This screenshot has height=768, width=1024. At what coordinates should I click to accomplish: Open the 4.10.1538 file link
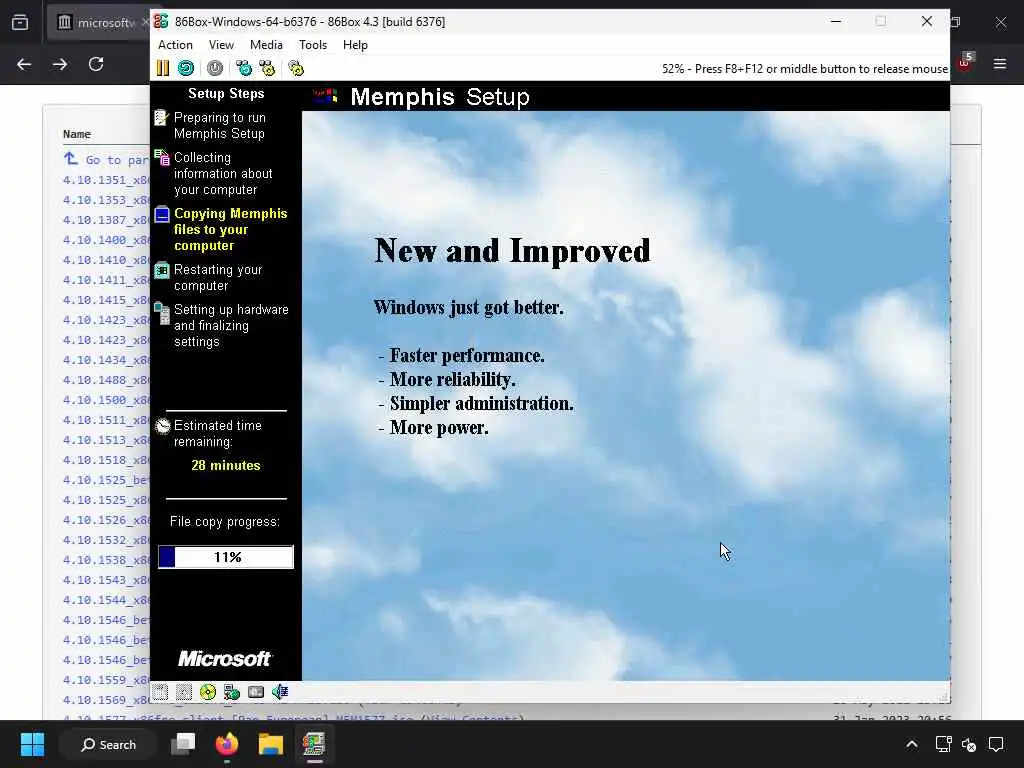(106, 560)
